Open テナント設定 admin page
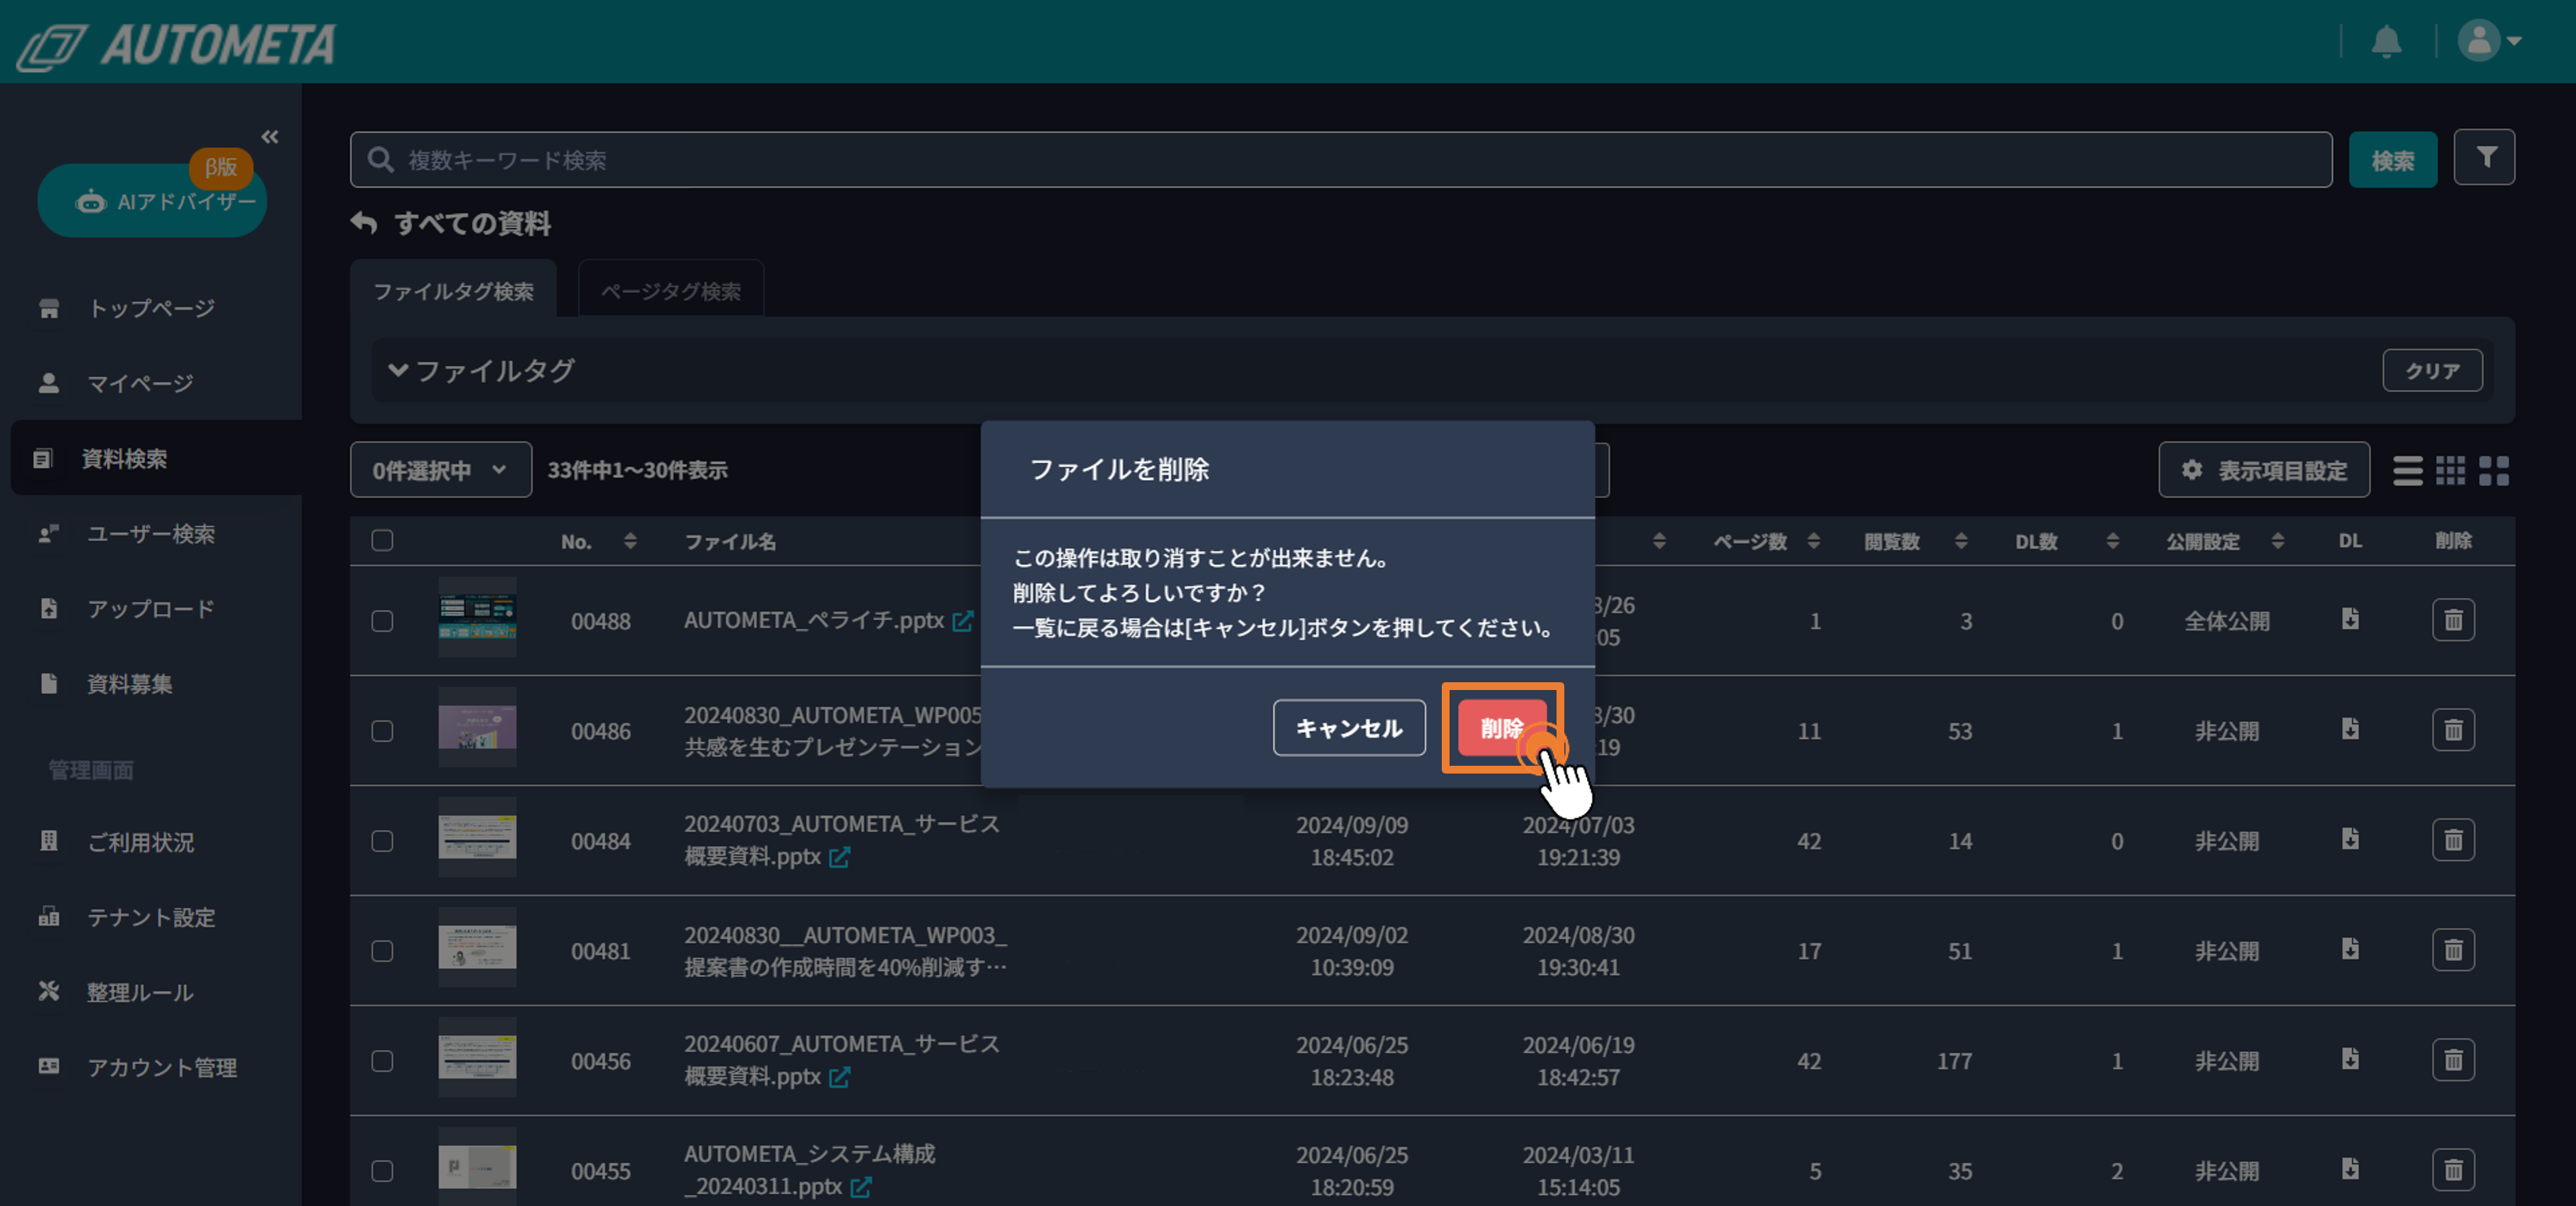Viewport: 2576px width, 1206px height. 151,917
